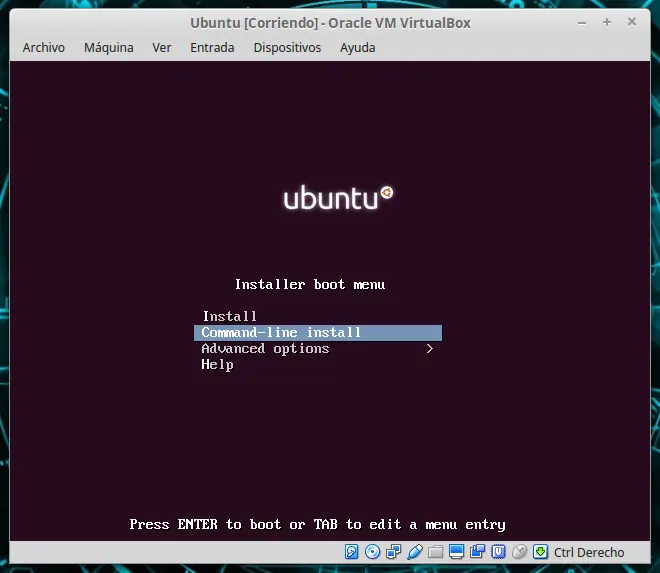Click the Installer boot menu heading
660x573 pixels.
310,285
